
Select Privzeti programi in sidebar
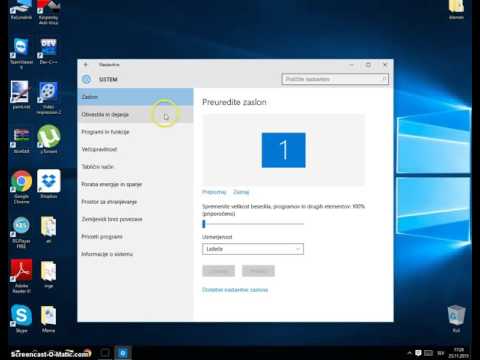coord(135,237)
